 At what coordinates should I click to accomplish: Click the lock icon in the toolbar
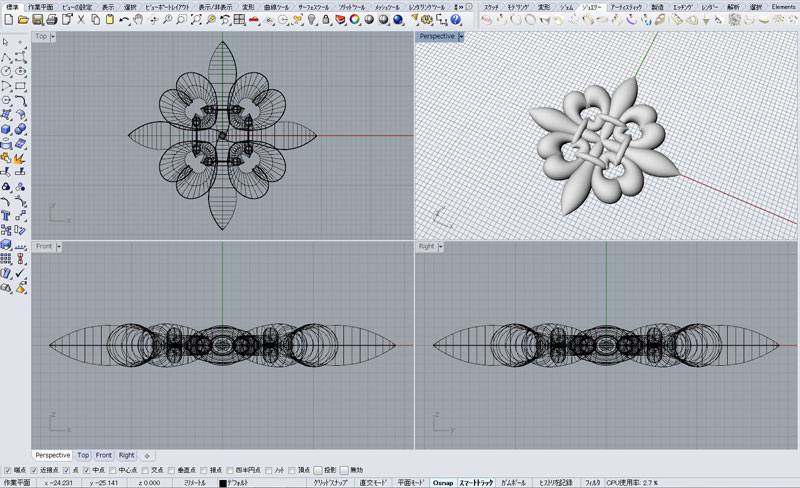pyautogui.click(x=326, y=20)
